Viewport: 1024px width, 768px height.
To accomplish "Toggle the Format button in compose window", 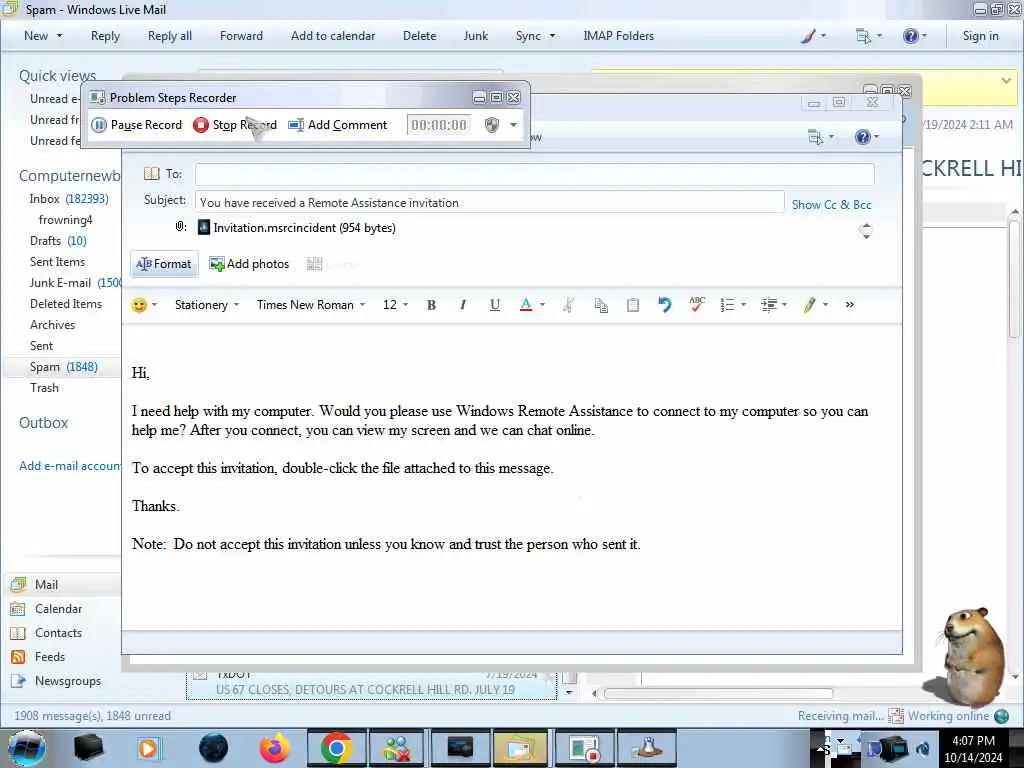I will (164, 264).
